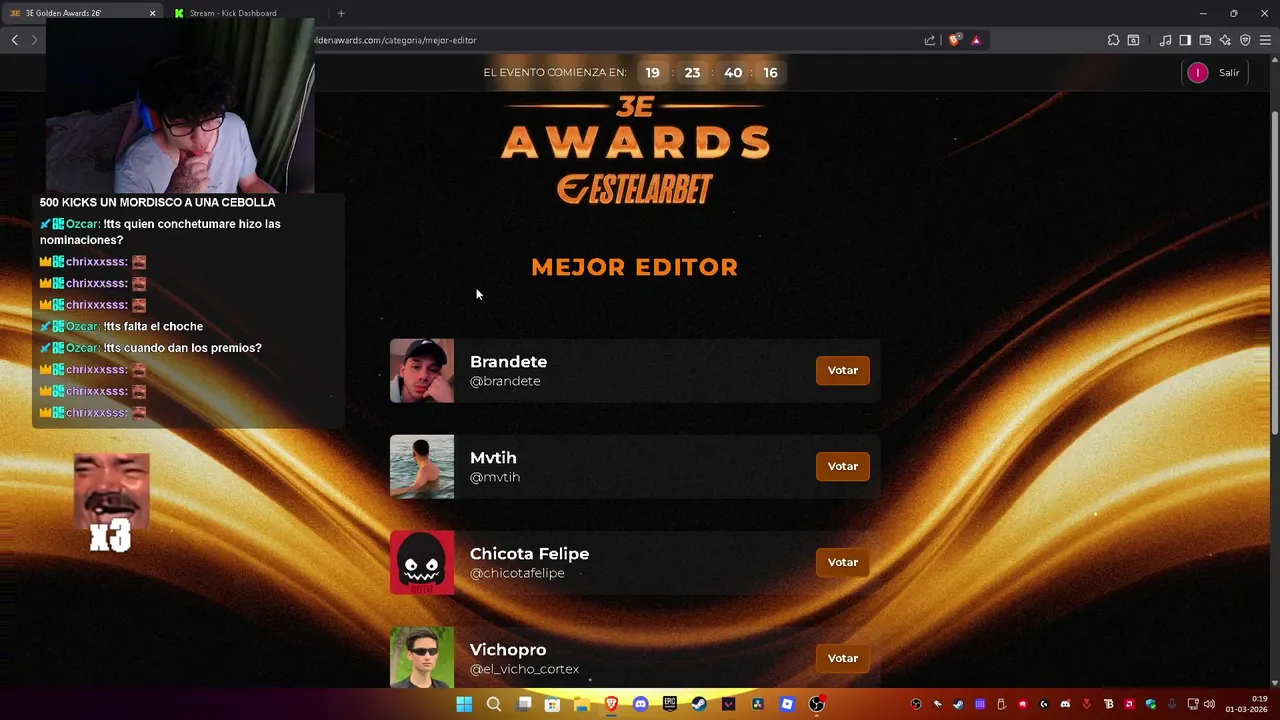
Task: Open DaVinci Resolve from the taskbar
Action: [x=758, y=704]
